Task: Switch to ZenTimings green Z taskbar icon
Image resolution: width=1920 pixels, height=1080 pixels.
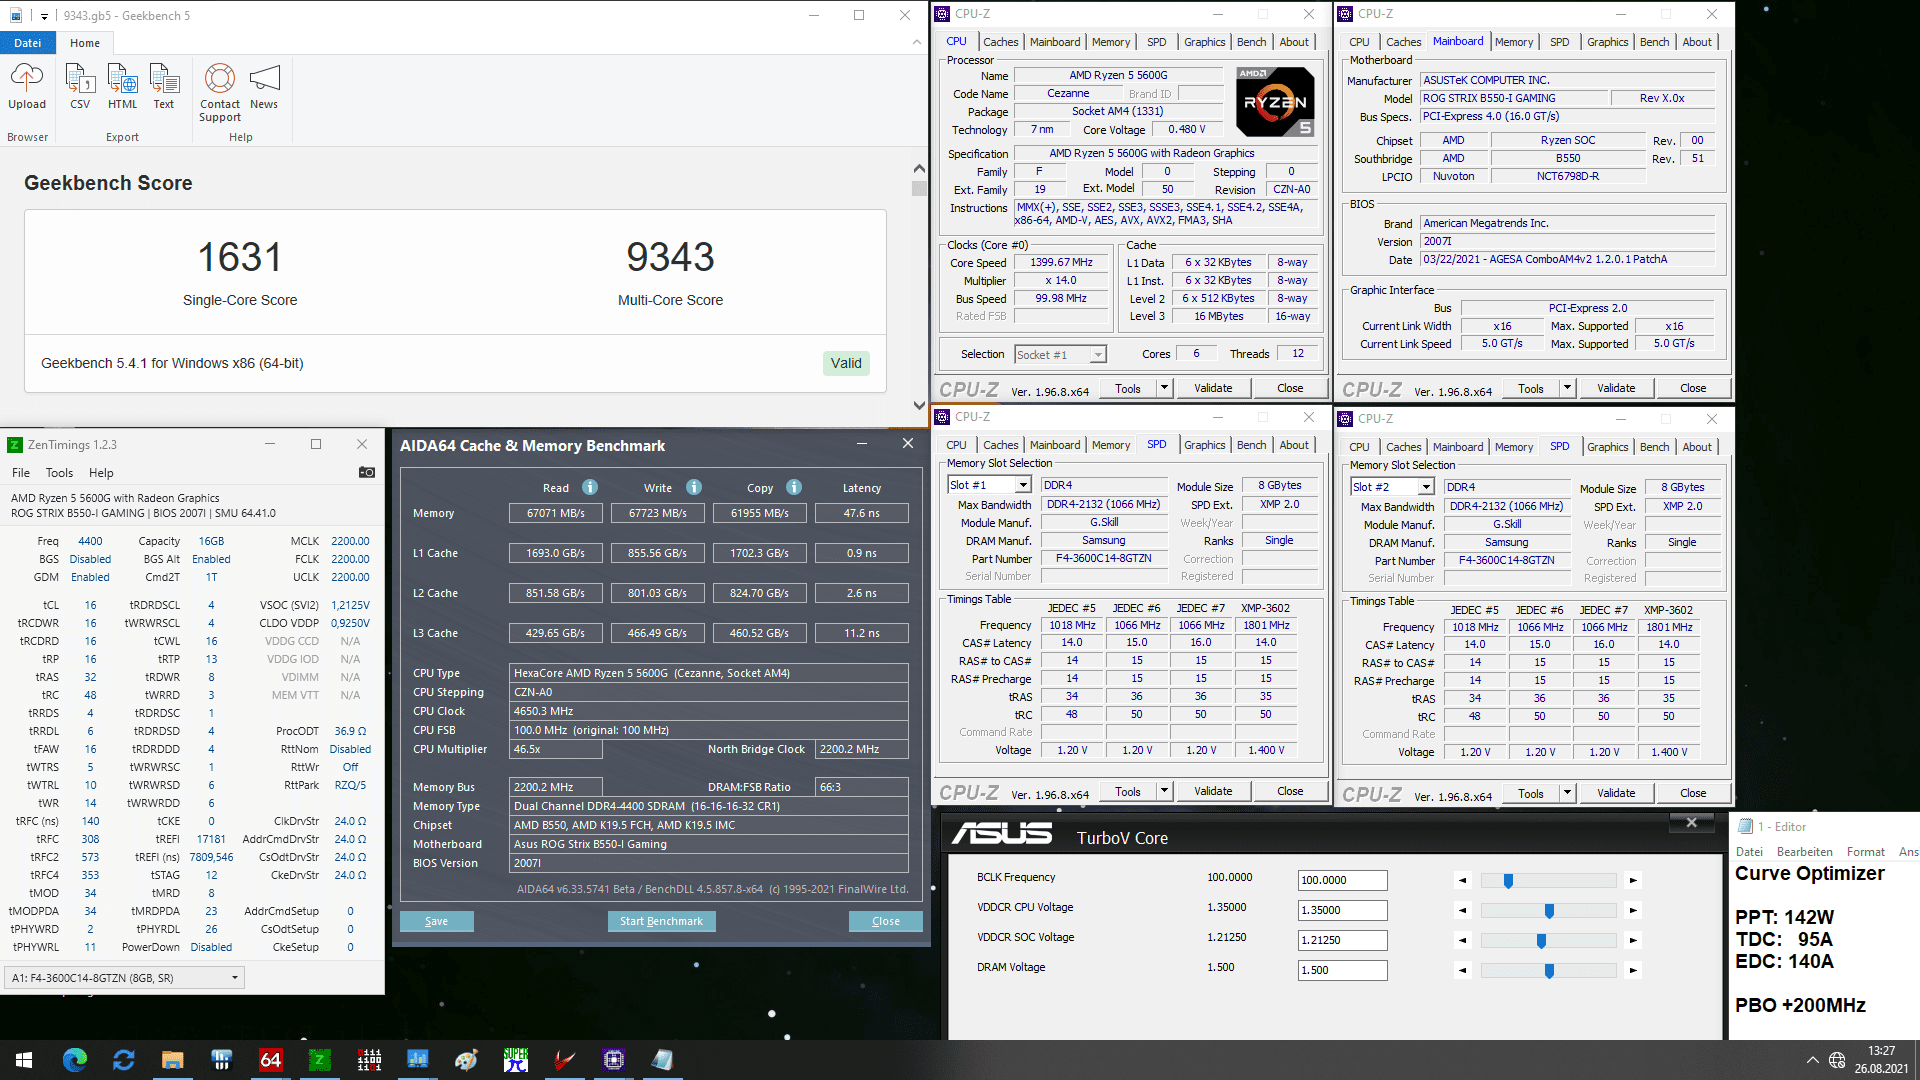Action: point(320,1060)
